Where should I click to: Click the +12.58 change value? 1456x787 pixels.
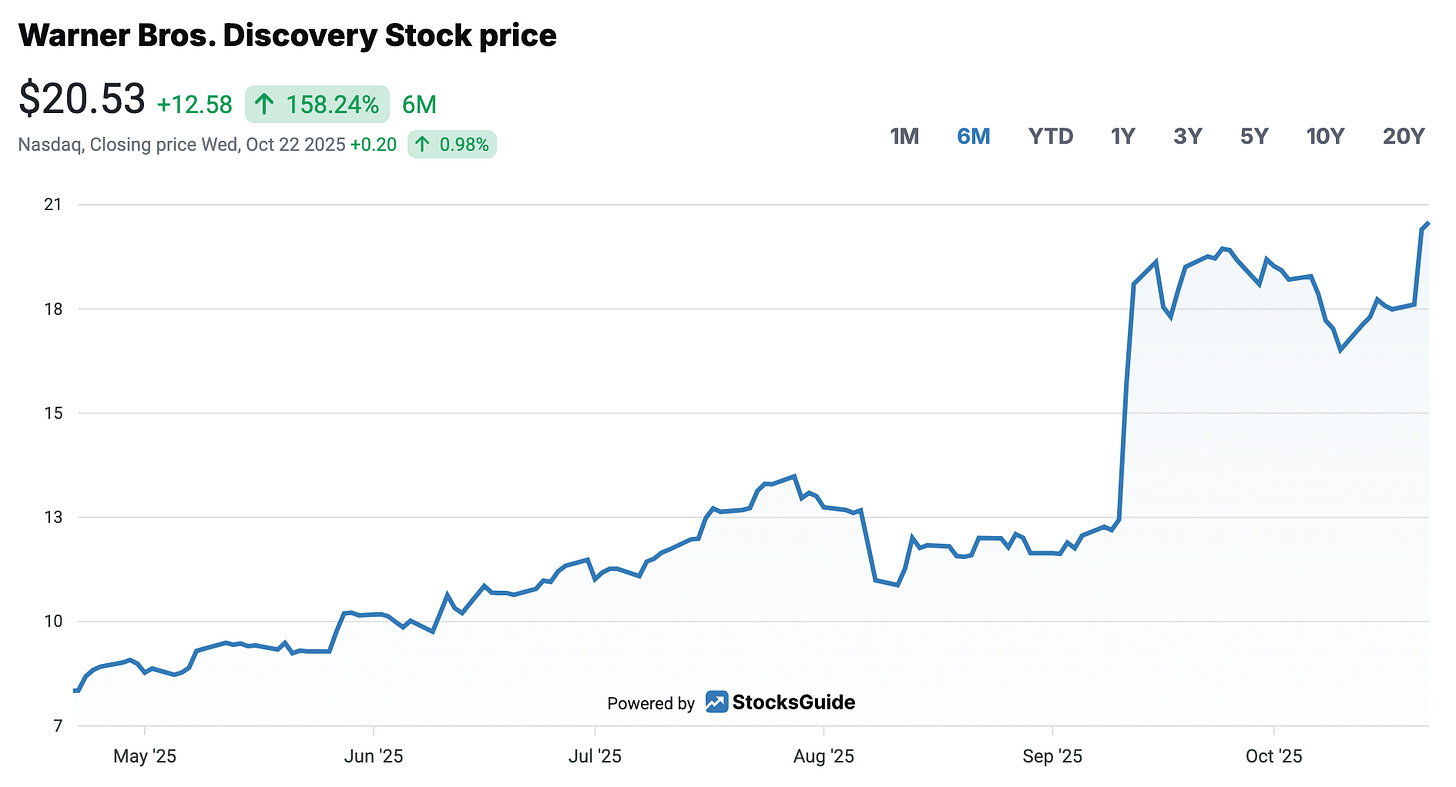tap(195, 104)
